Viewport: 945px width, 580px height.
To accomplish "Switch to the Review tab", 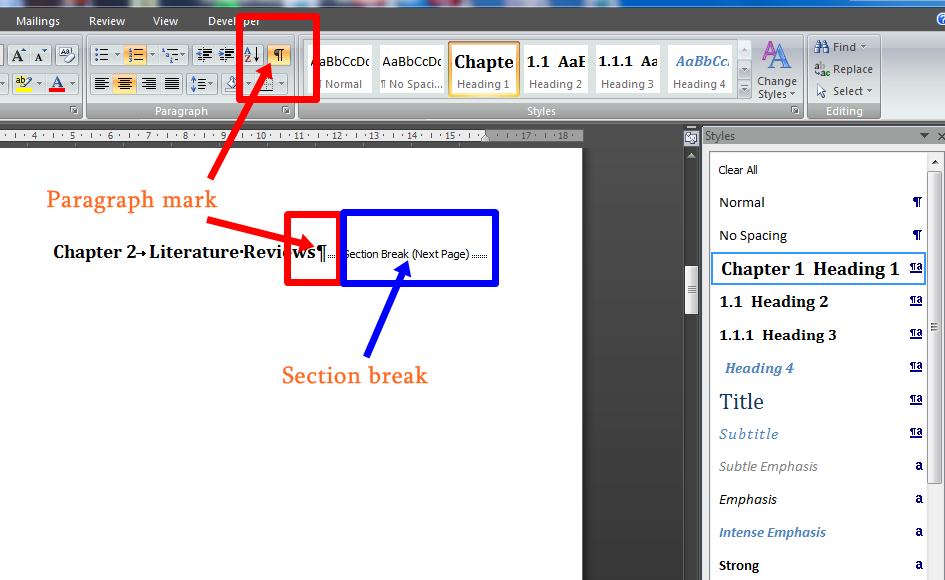I will (107, 21).
